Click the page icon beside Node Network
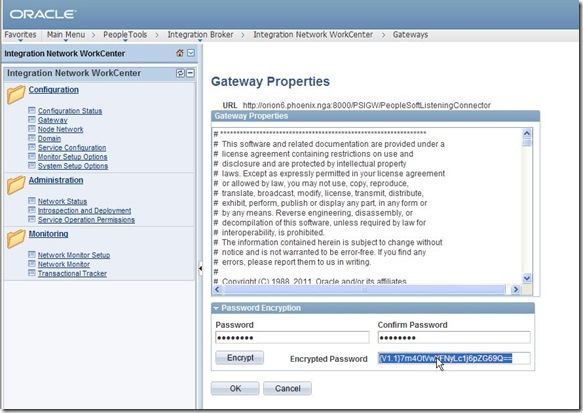Viewport: 583px width, 413px height. [x=32, y=129]
